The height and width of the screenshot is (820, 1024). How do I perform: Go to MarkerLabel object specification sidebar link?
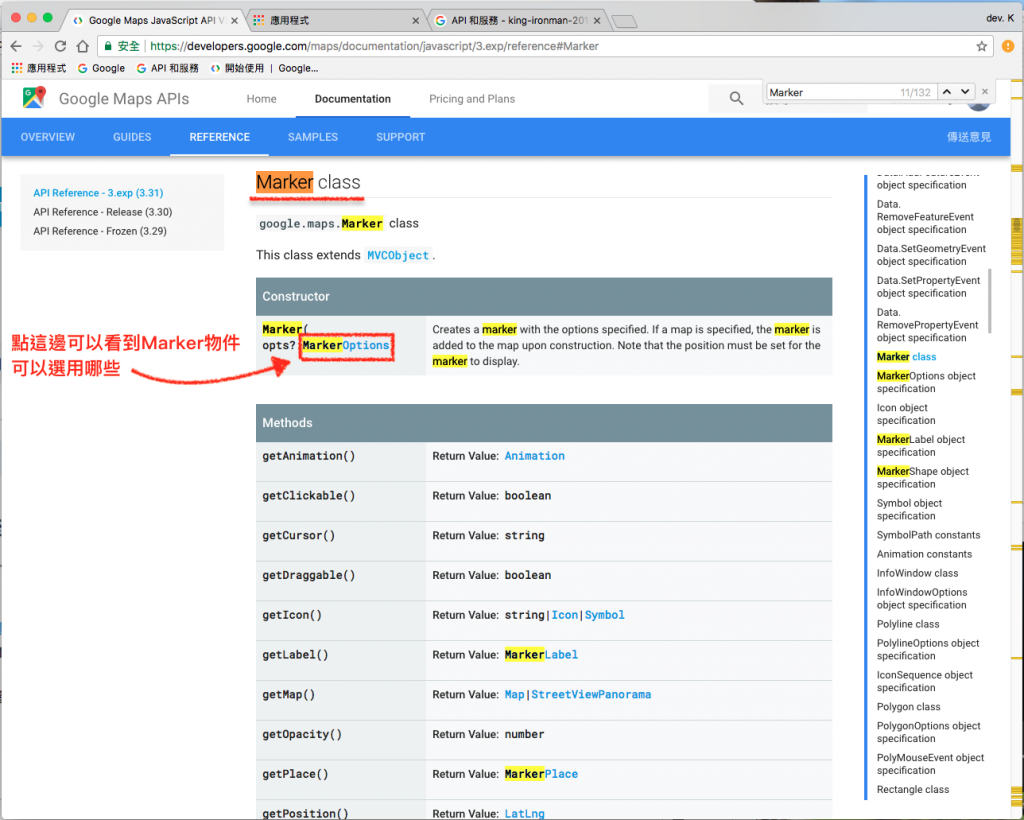pos(921,446)
